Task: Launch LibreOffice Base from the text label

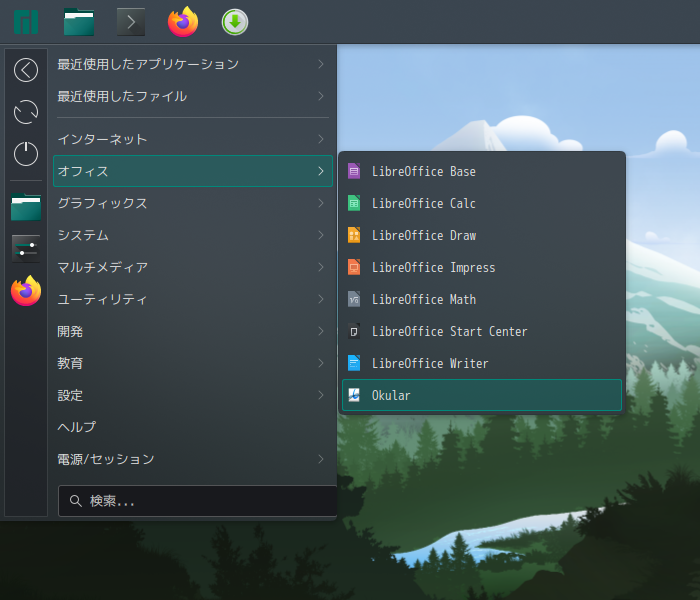Action: [424, 171]
